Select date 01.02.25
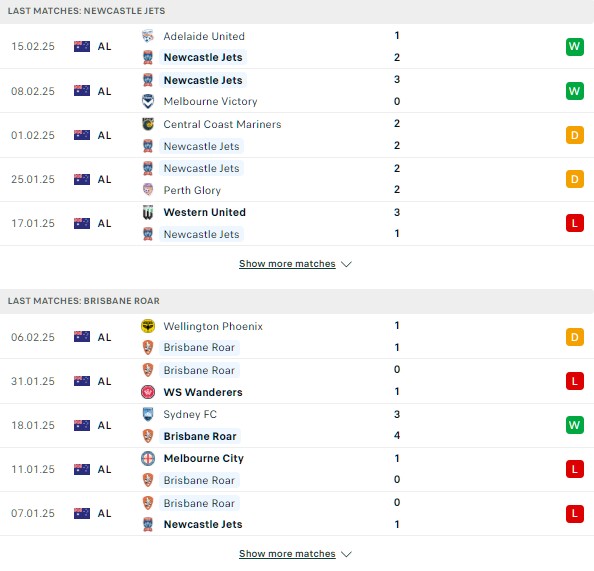The image size is (594, 571). 33,135
